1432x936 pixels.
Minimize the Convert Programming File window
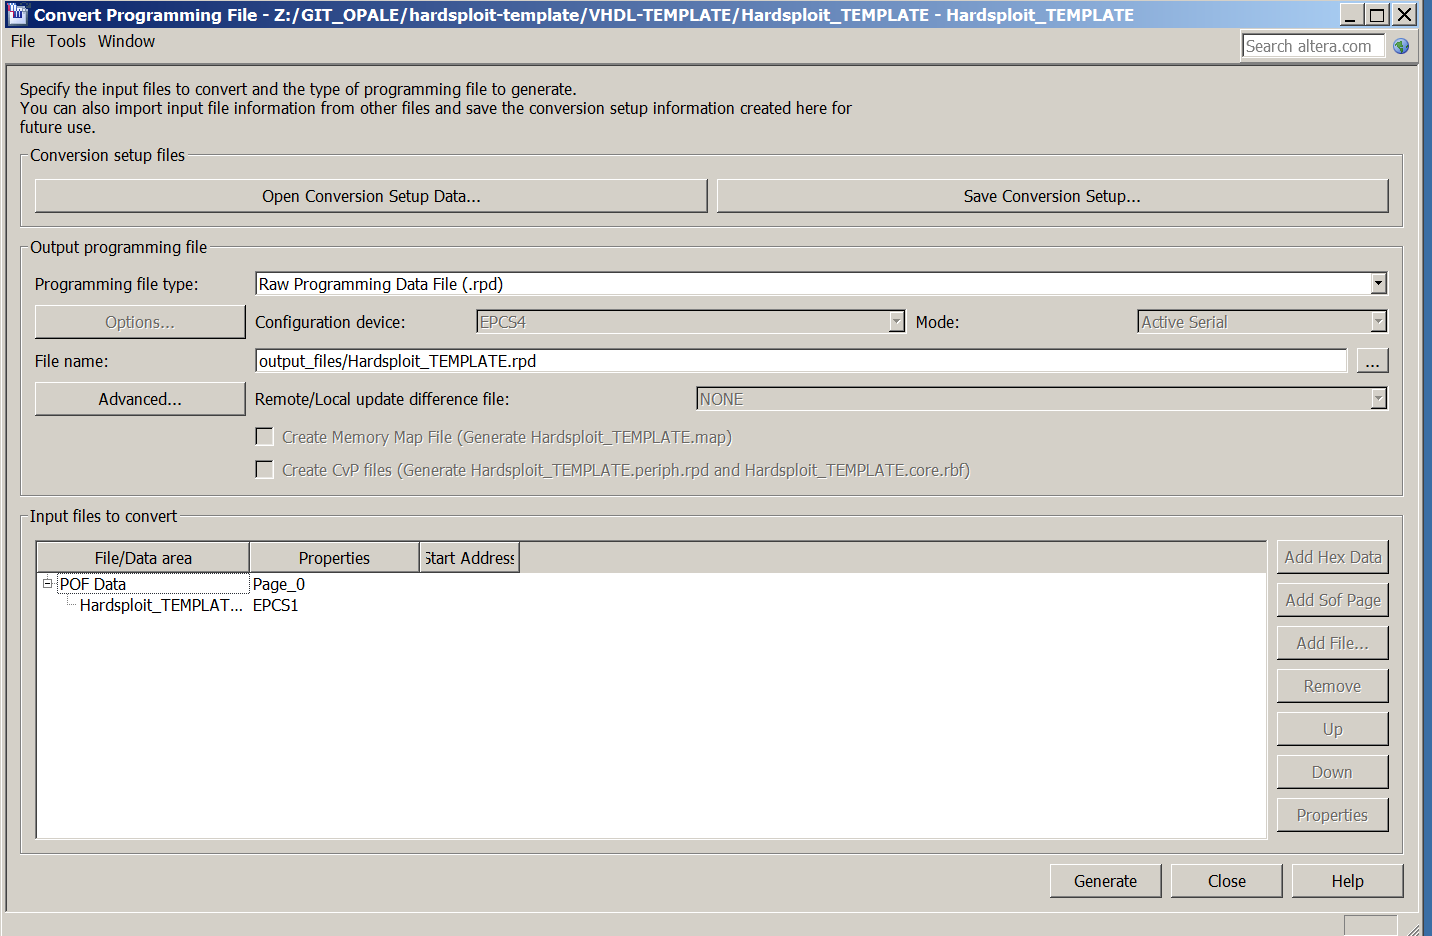click(x=1351, y=14)
